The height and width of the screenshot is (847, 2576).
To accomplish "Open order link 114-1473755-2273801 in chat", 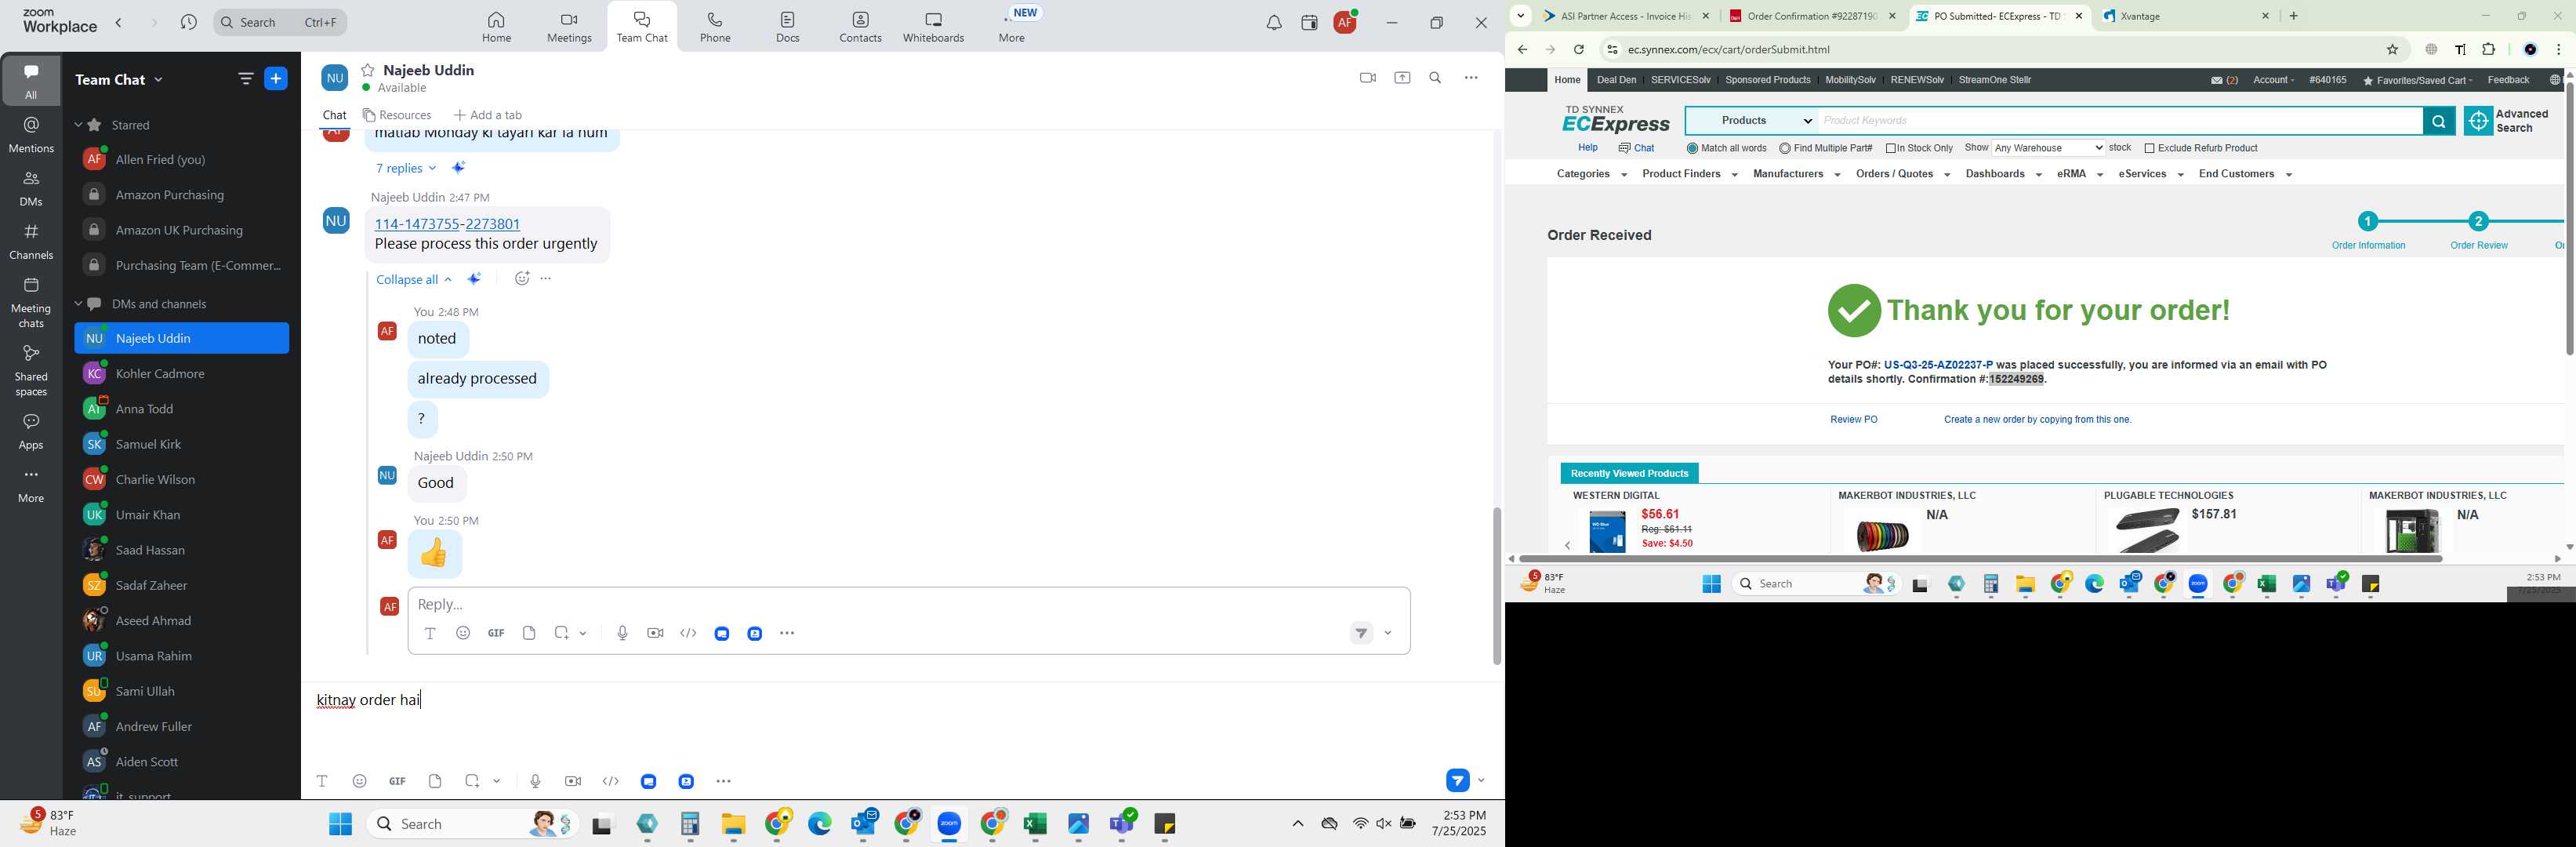I will pyautogui.click(x=447, y=224).
